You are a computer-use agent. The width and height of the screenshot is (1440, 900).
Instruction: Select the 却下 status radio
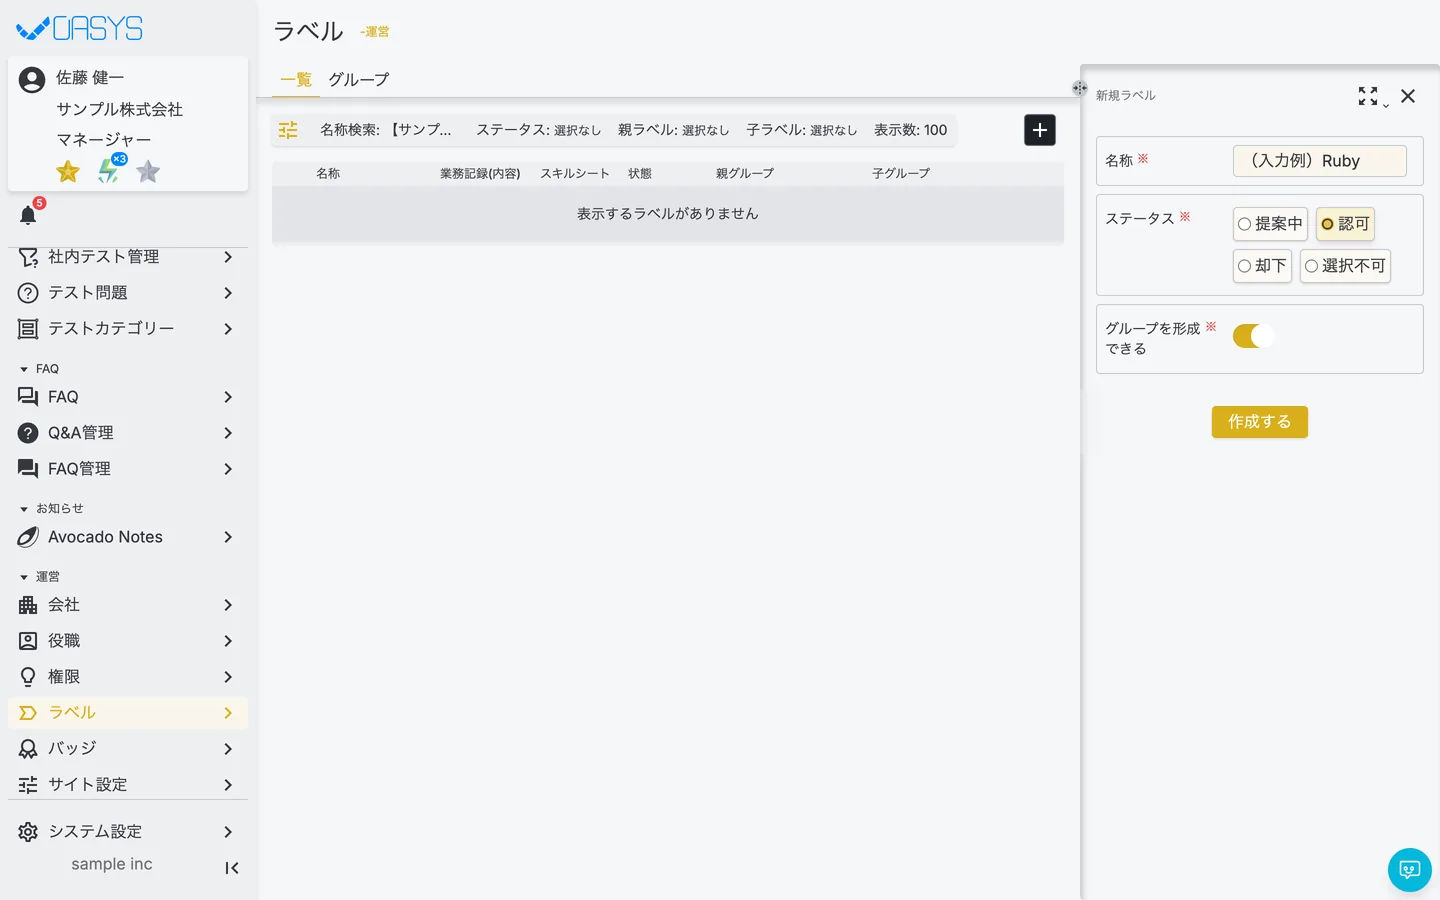tap(1262, 266)
